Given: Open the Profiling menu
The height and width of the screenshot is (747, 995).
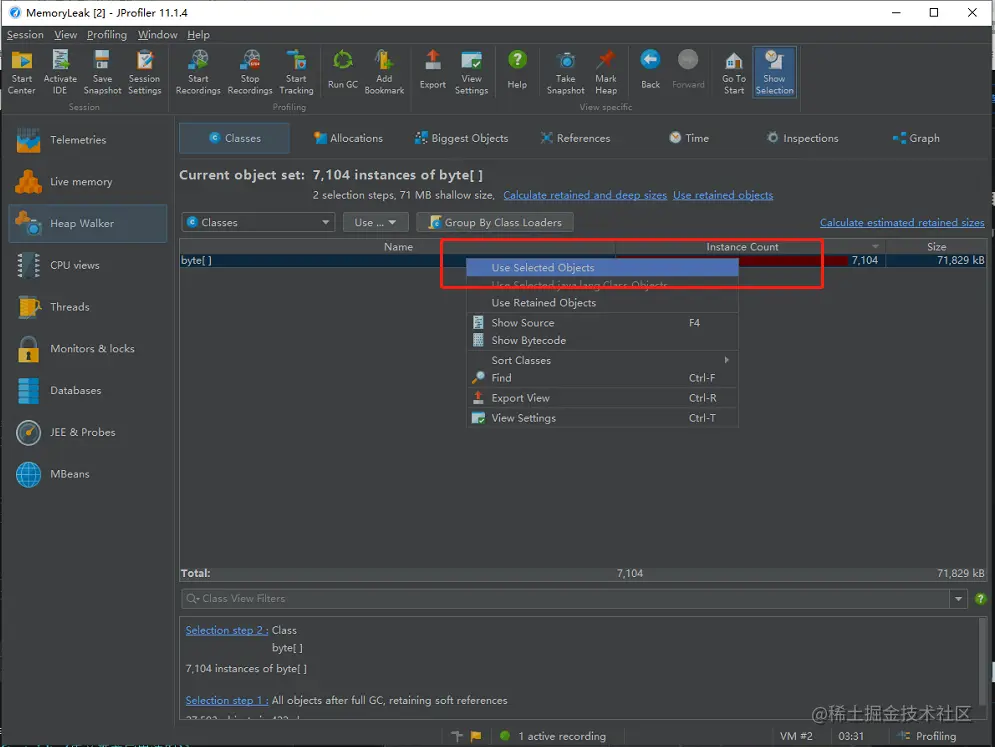Looking at the screenshot, I should pyautogui.click(x=107, y=35).
